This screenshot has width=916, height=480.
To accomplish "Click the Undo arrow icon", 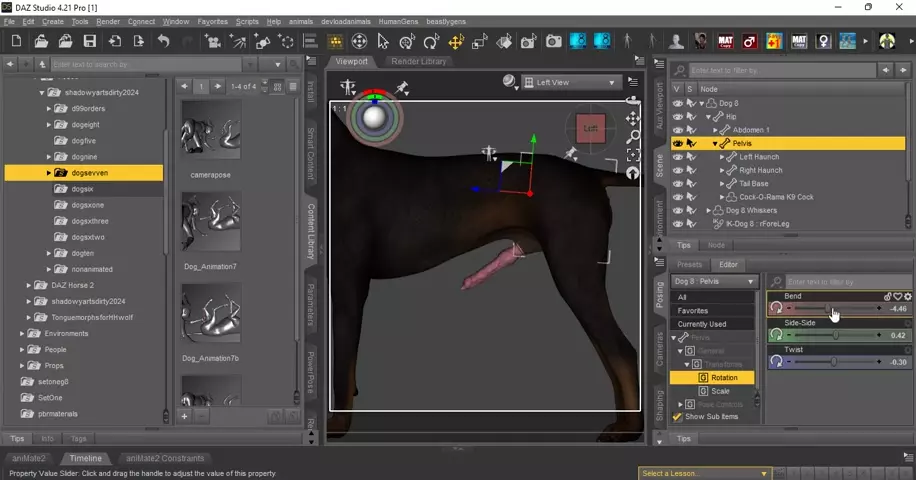I will click(163, 41).
